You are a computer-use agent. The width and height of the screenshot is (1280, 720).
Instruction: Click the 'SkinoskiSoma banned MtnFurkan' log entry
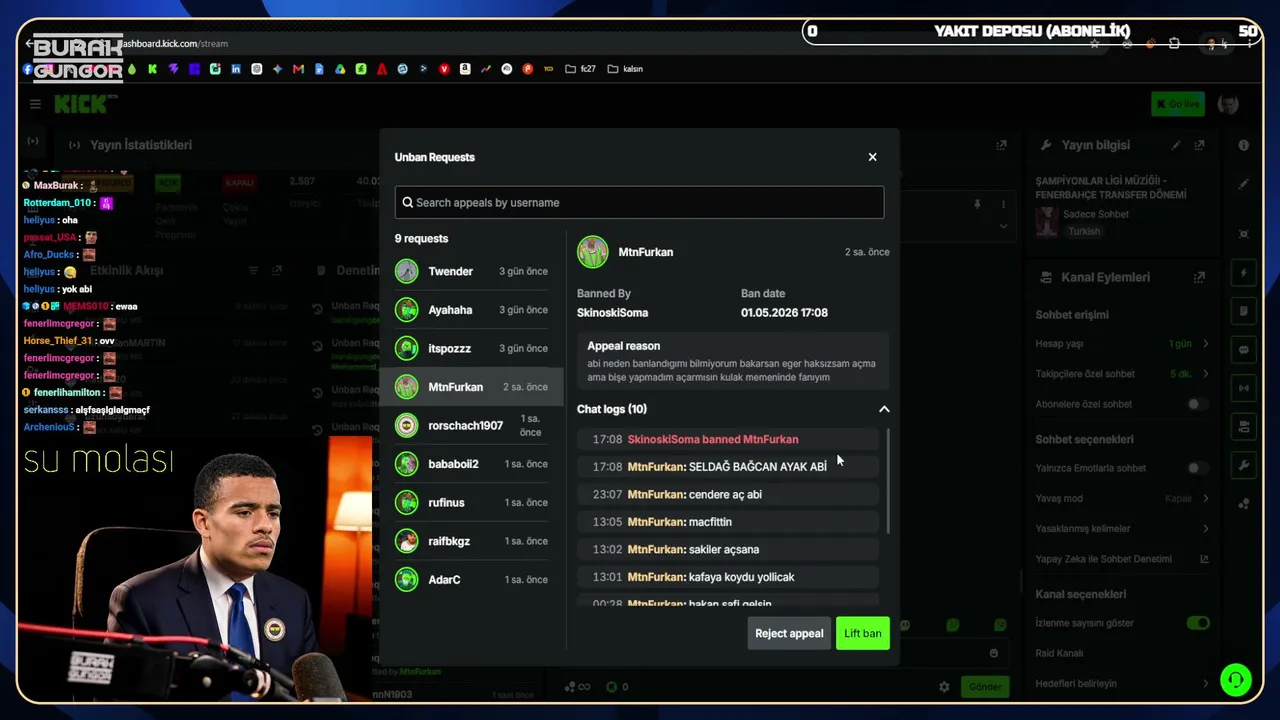(x=728, y=439)
